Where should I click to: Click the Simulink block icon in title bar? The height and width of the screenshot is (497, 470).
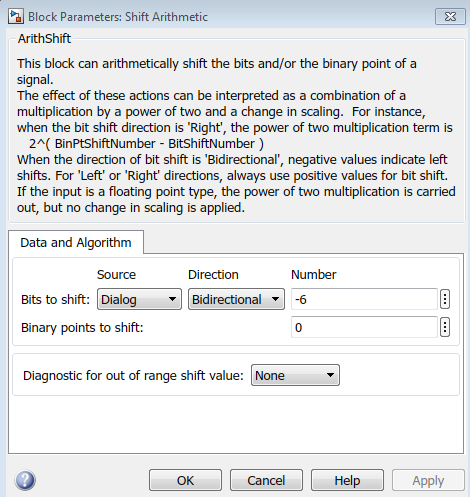[x=16, y=16]
